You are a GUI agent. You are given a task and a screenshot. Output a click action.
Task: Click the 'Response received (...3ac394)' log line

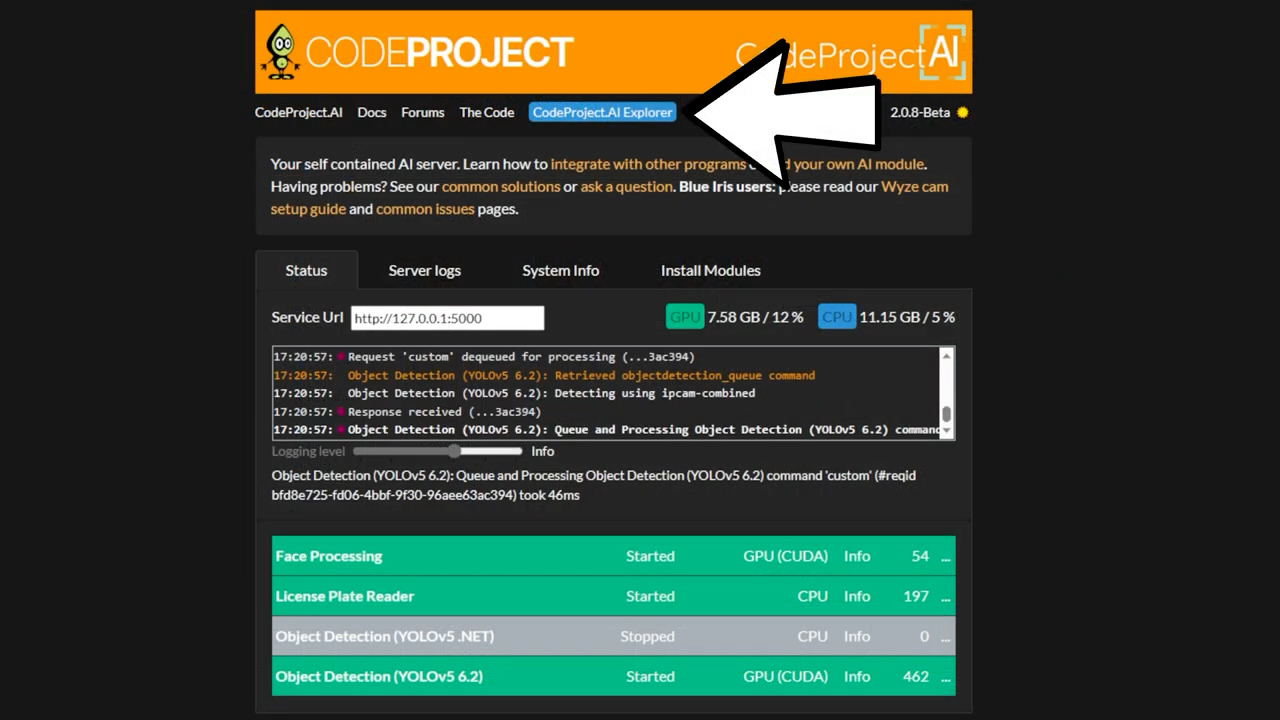(x=444, y=411)
